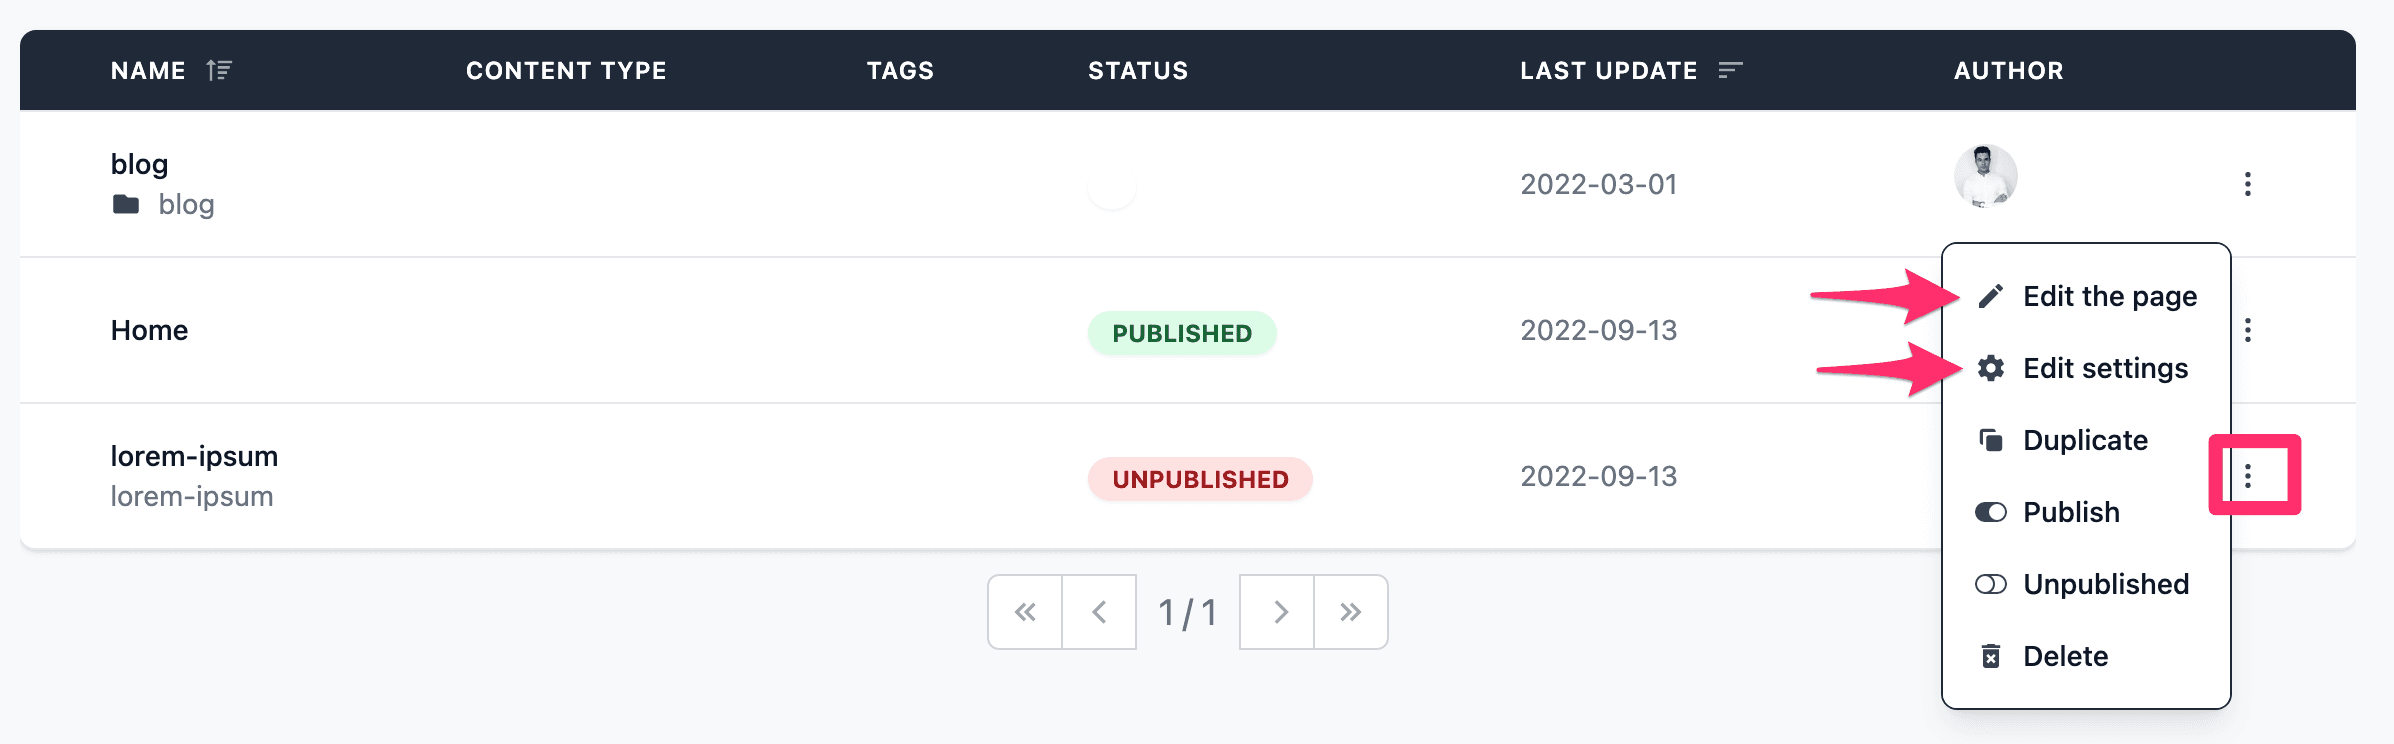
Task: Jump to the last page with the double chevron
Action: (1351, 612)
